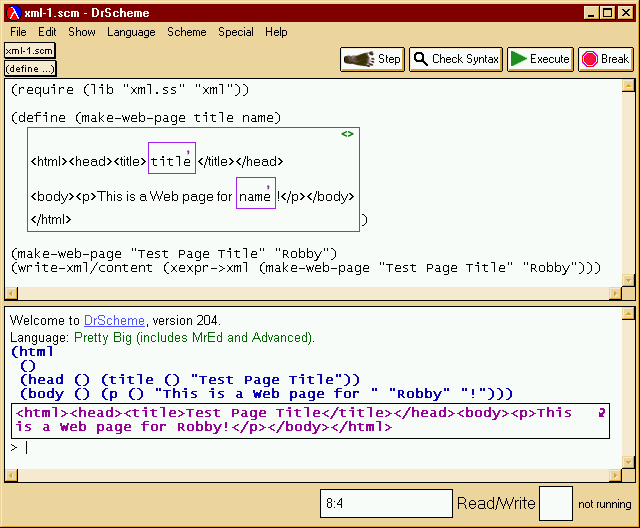
Task: Click the purple title scheme box
Action: point(172,158)
